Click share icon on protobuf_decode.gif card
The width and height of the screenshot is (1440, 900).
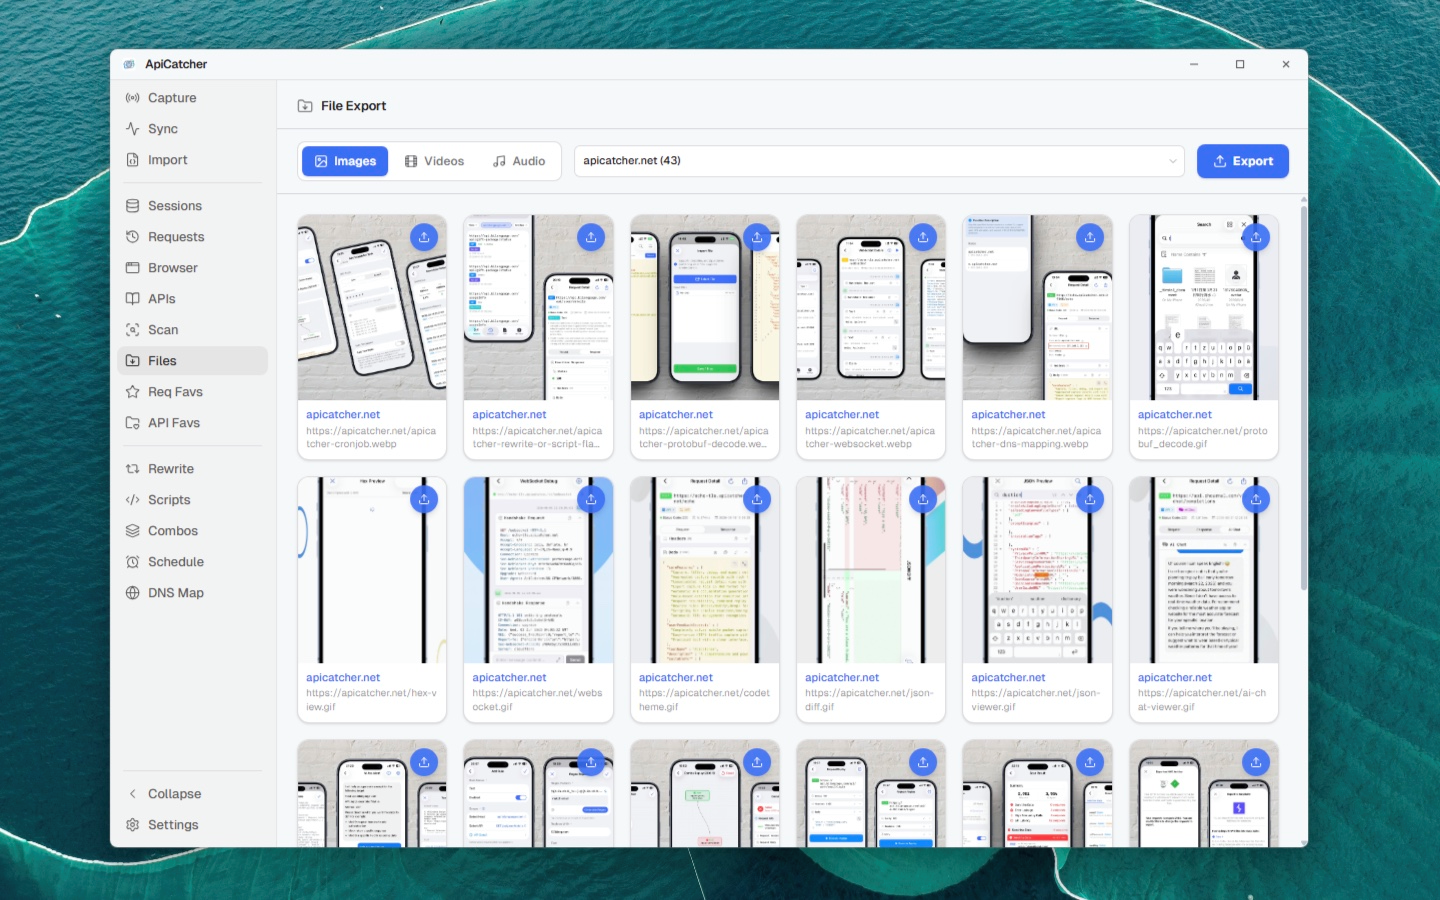(1256, 237)
